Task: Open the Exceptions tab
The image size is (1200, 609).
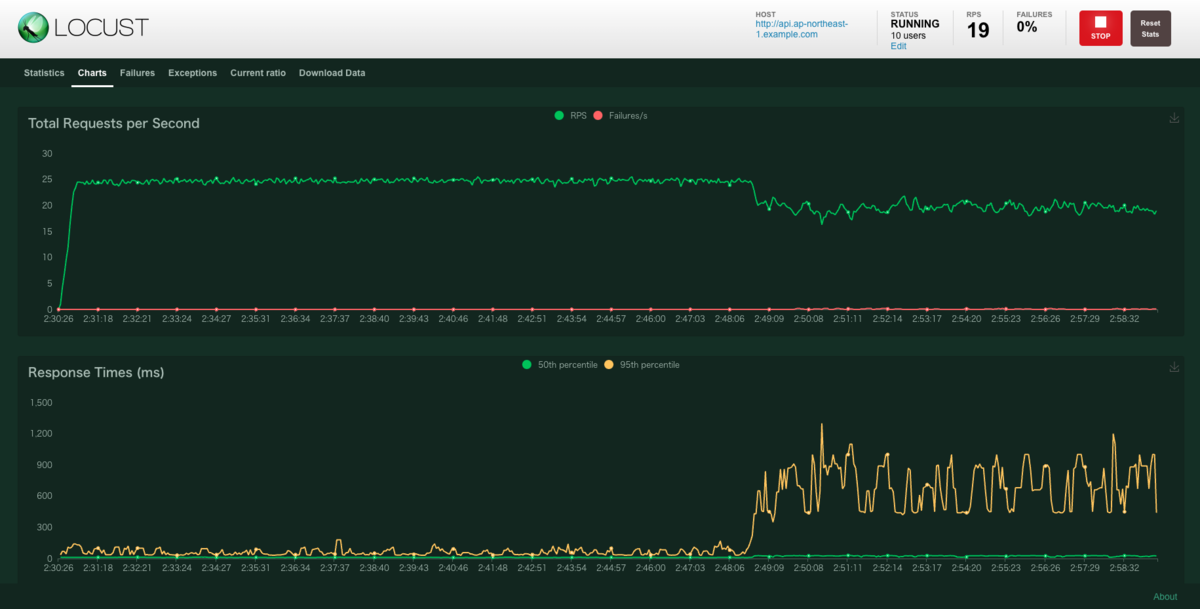Action: [192, 73]
